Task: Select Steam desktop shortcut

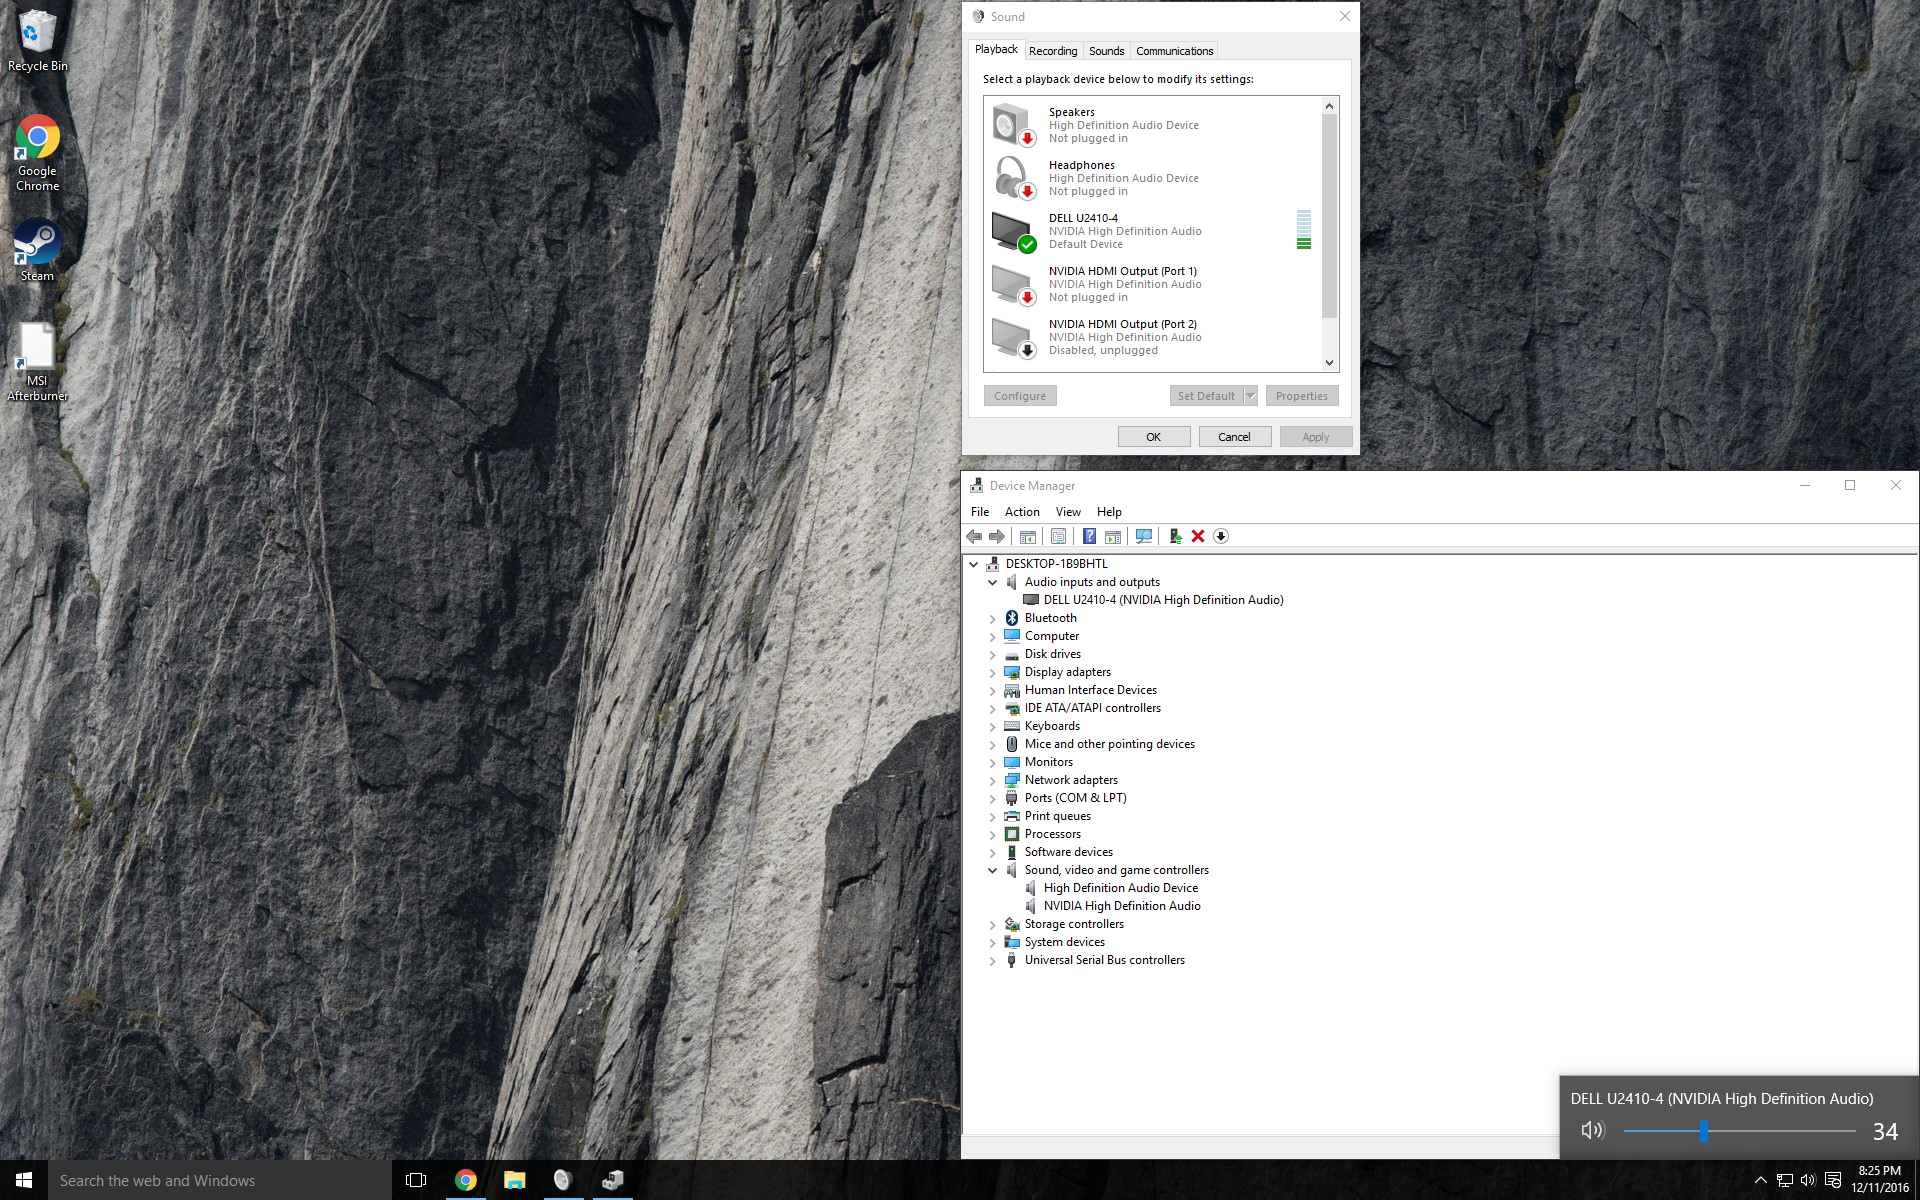Action: pyautogui.click(x=37, y=251)
